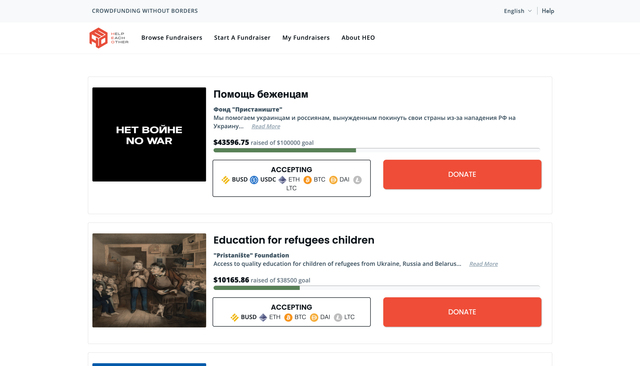Click the HEO Help Each Other logo
Screen dimensions: 640x366
tap(109, 38)
